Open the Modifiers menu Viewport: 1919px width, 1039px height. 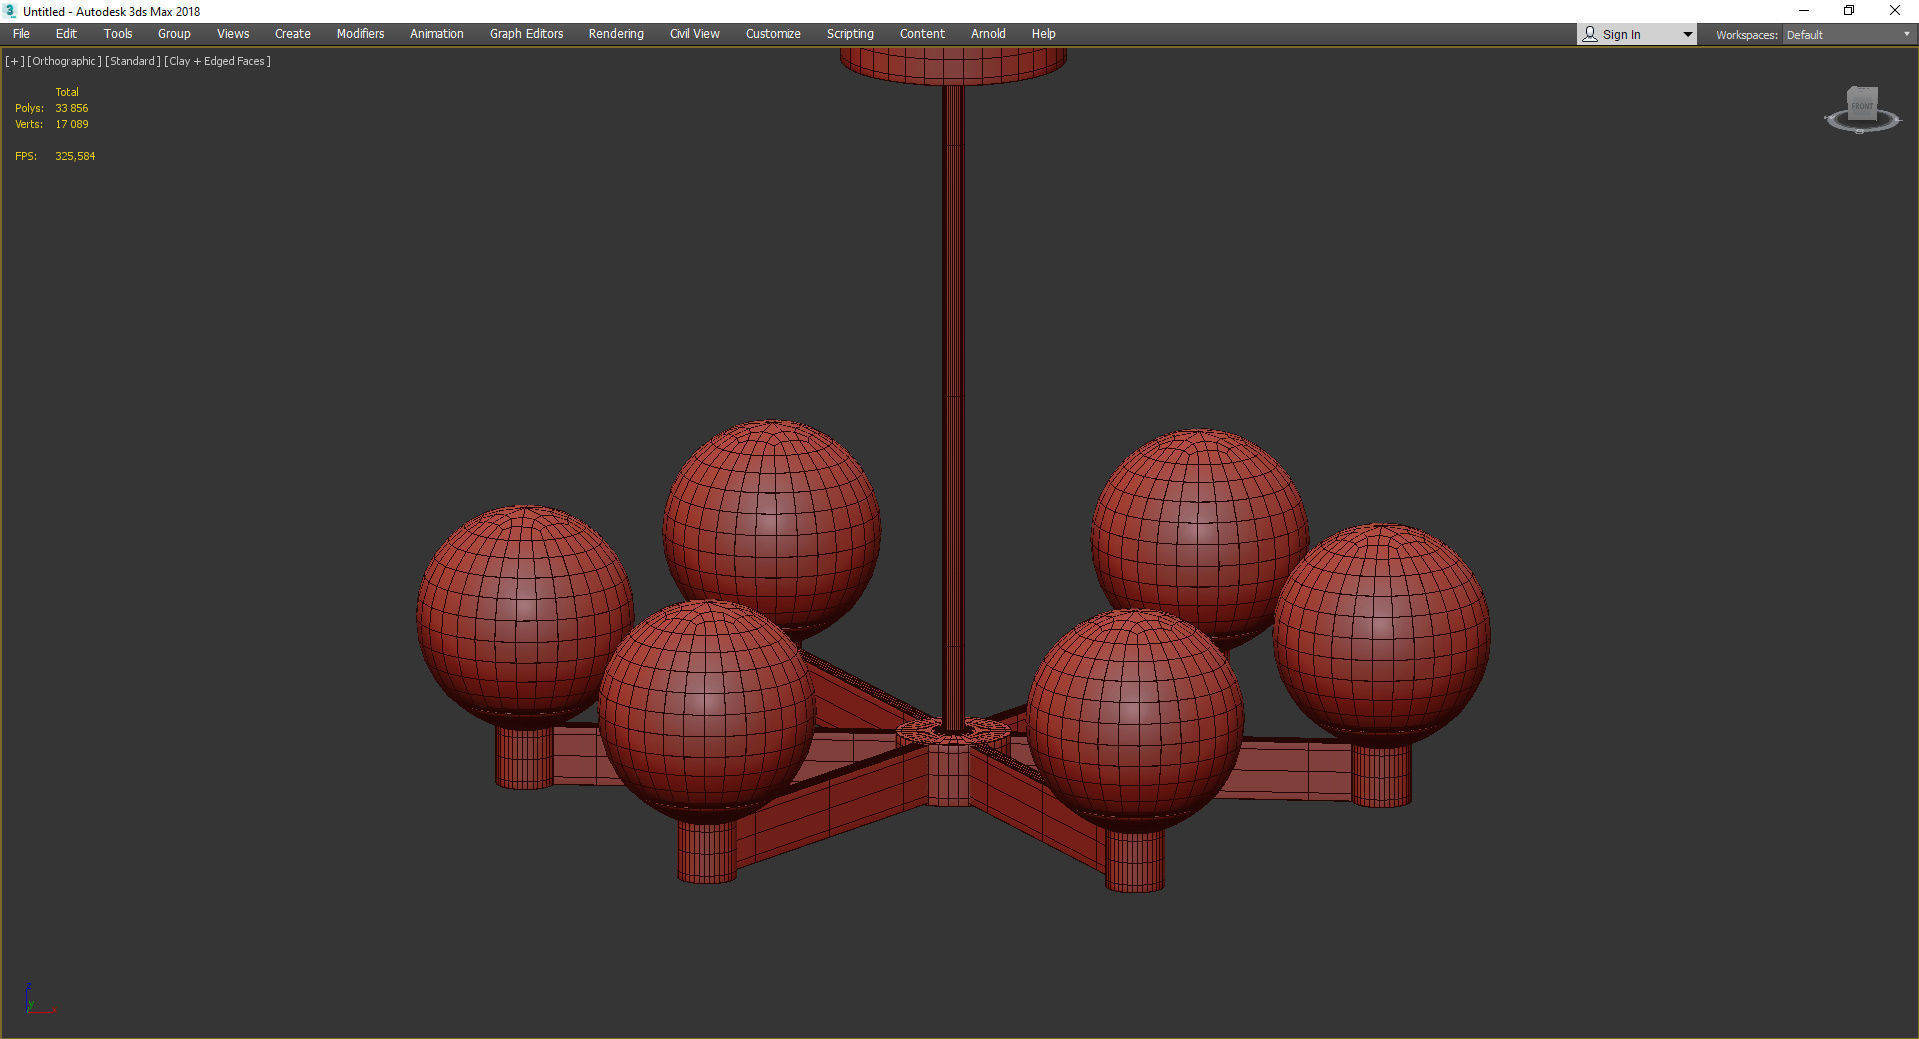click(x=360, y=34)
